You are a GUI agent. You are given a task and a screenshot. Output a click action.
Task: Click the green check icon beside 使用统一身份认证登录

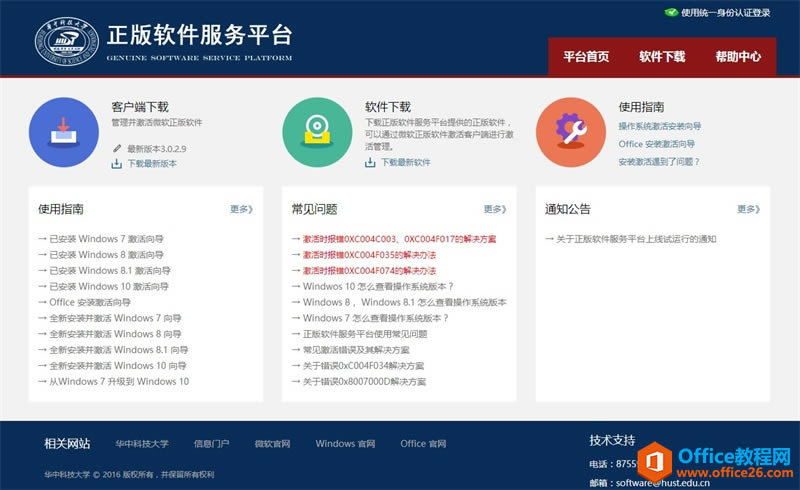tap(671, 12)
